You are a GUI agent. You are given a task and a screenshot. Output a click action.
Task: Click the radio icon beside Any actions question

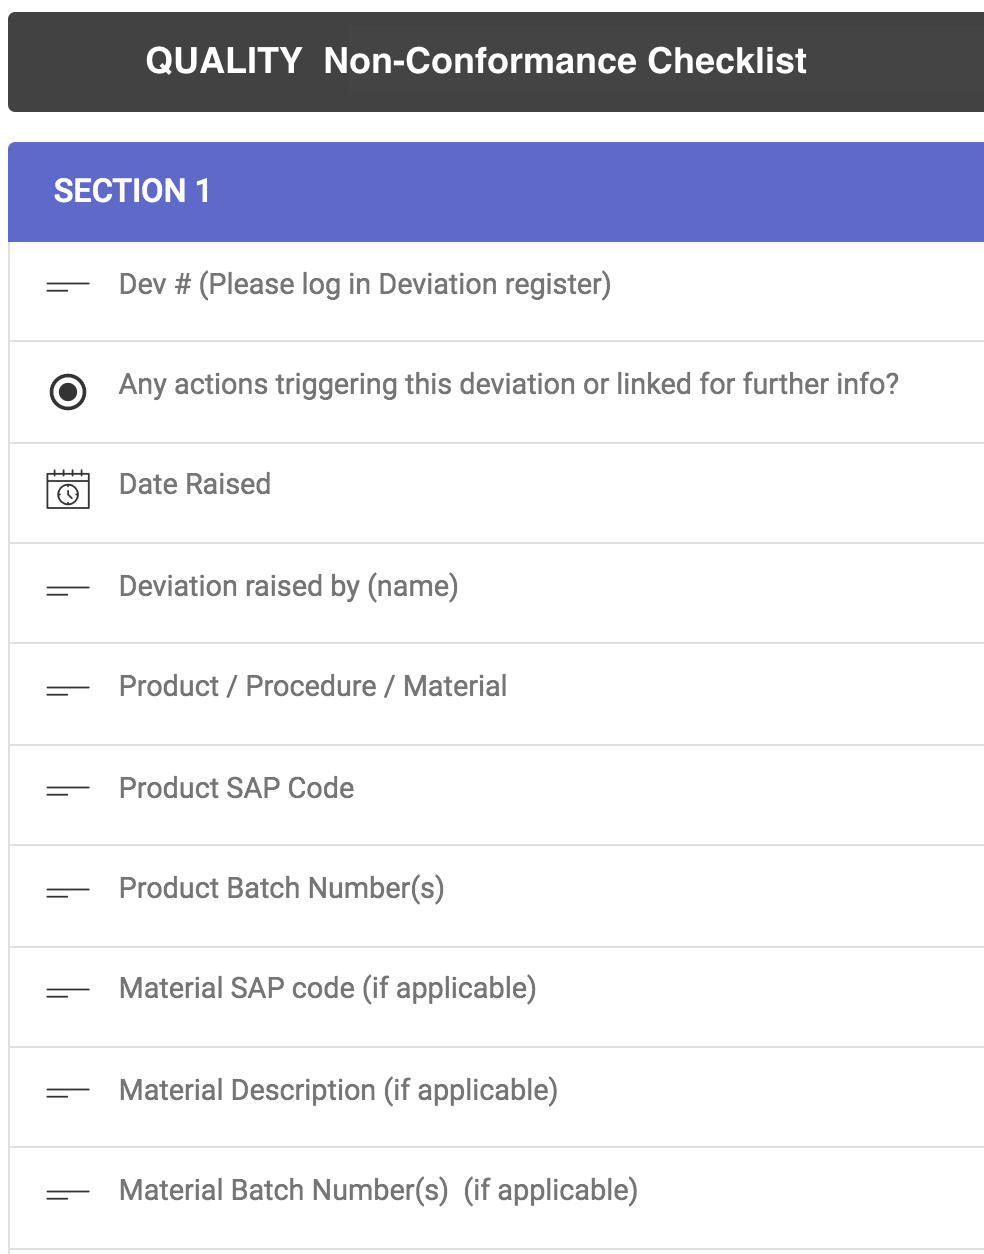tap(68, 392)
